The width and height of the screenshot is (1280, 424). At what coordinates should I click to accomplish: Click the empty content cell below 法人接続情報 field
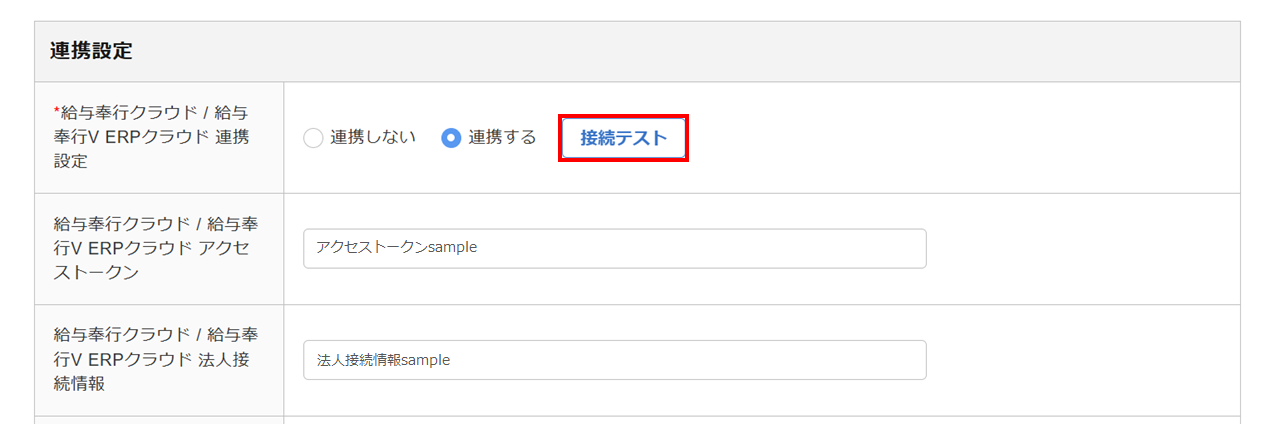click(x=760, y=420)
